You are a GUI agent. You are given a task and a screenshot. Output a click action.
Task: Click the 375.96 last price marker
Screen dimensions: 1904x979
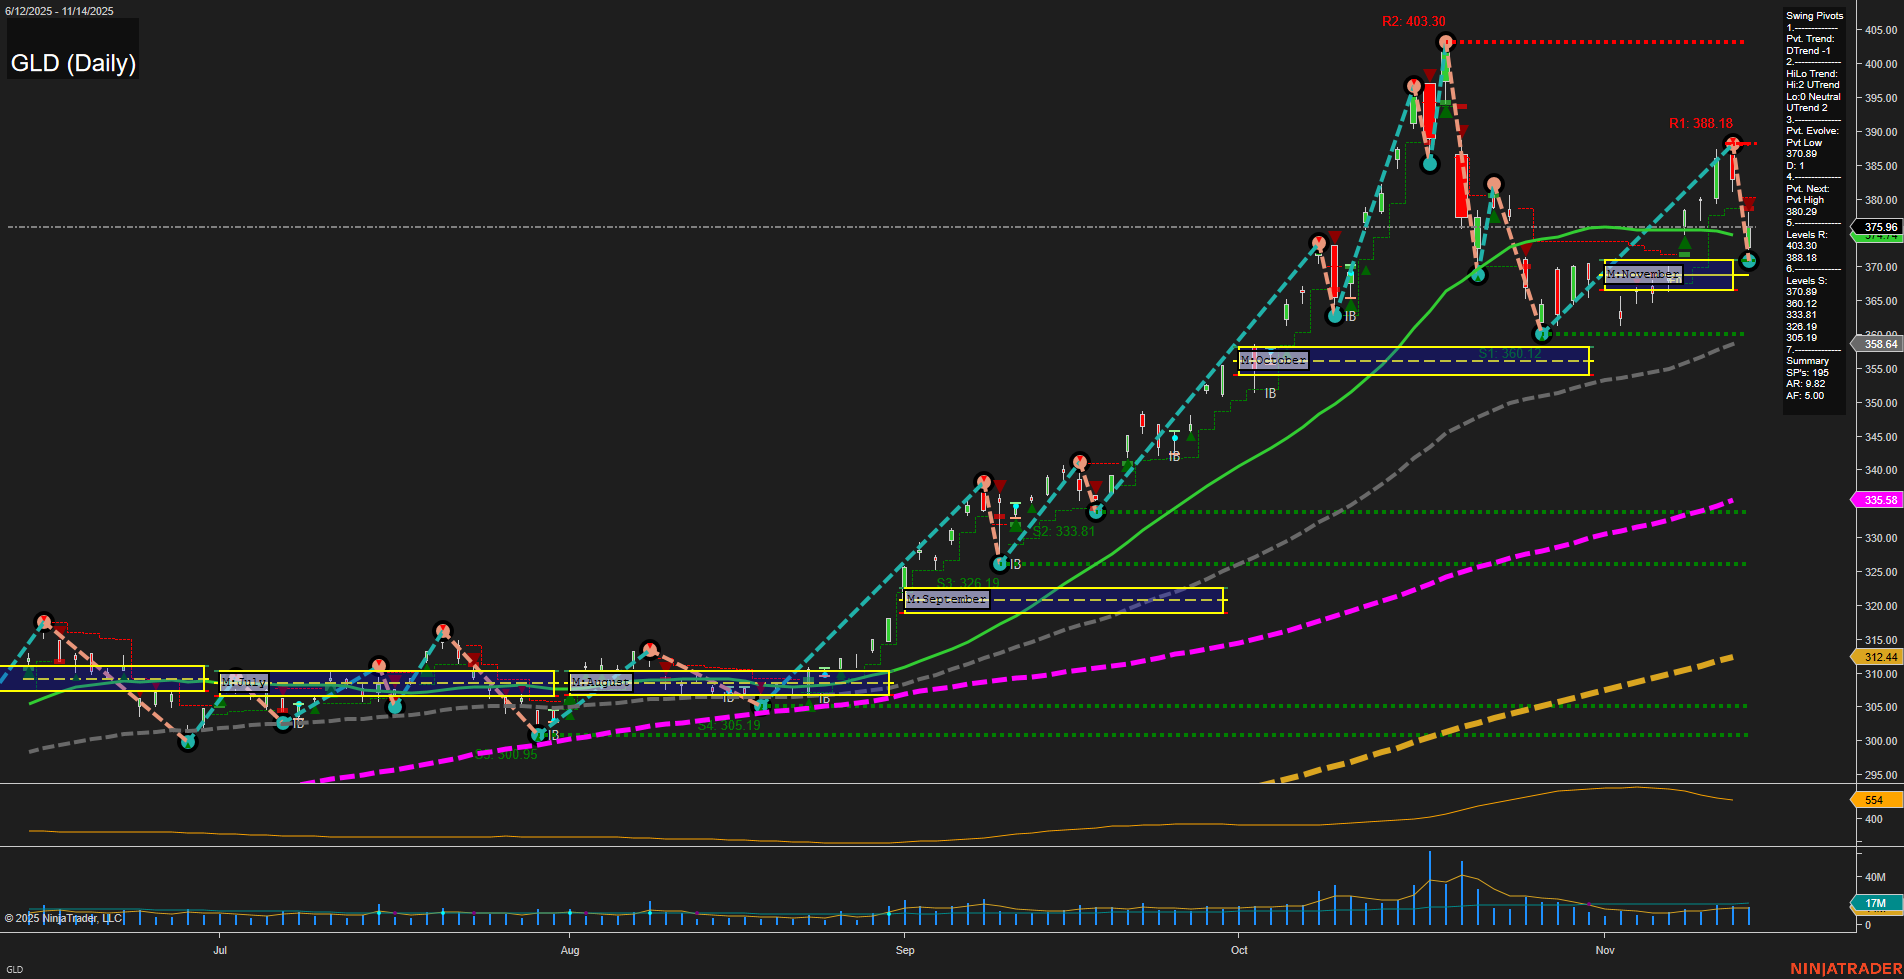point(1880,228)
